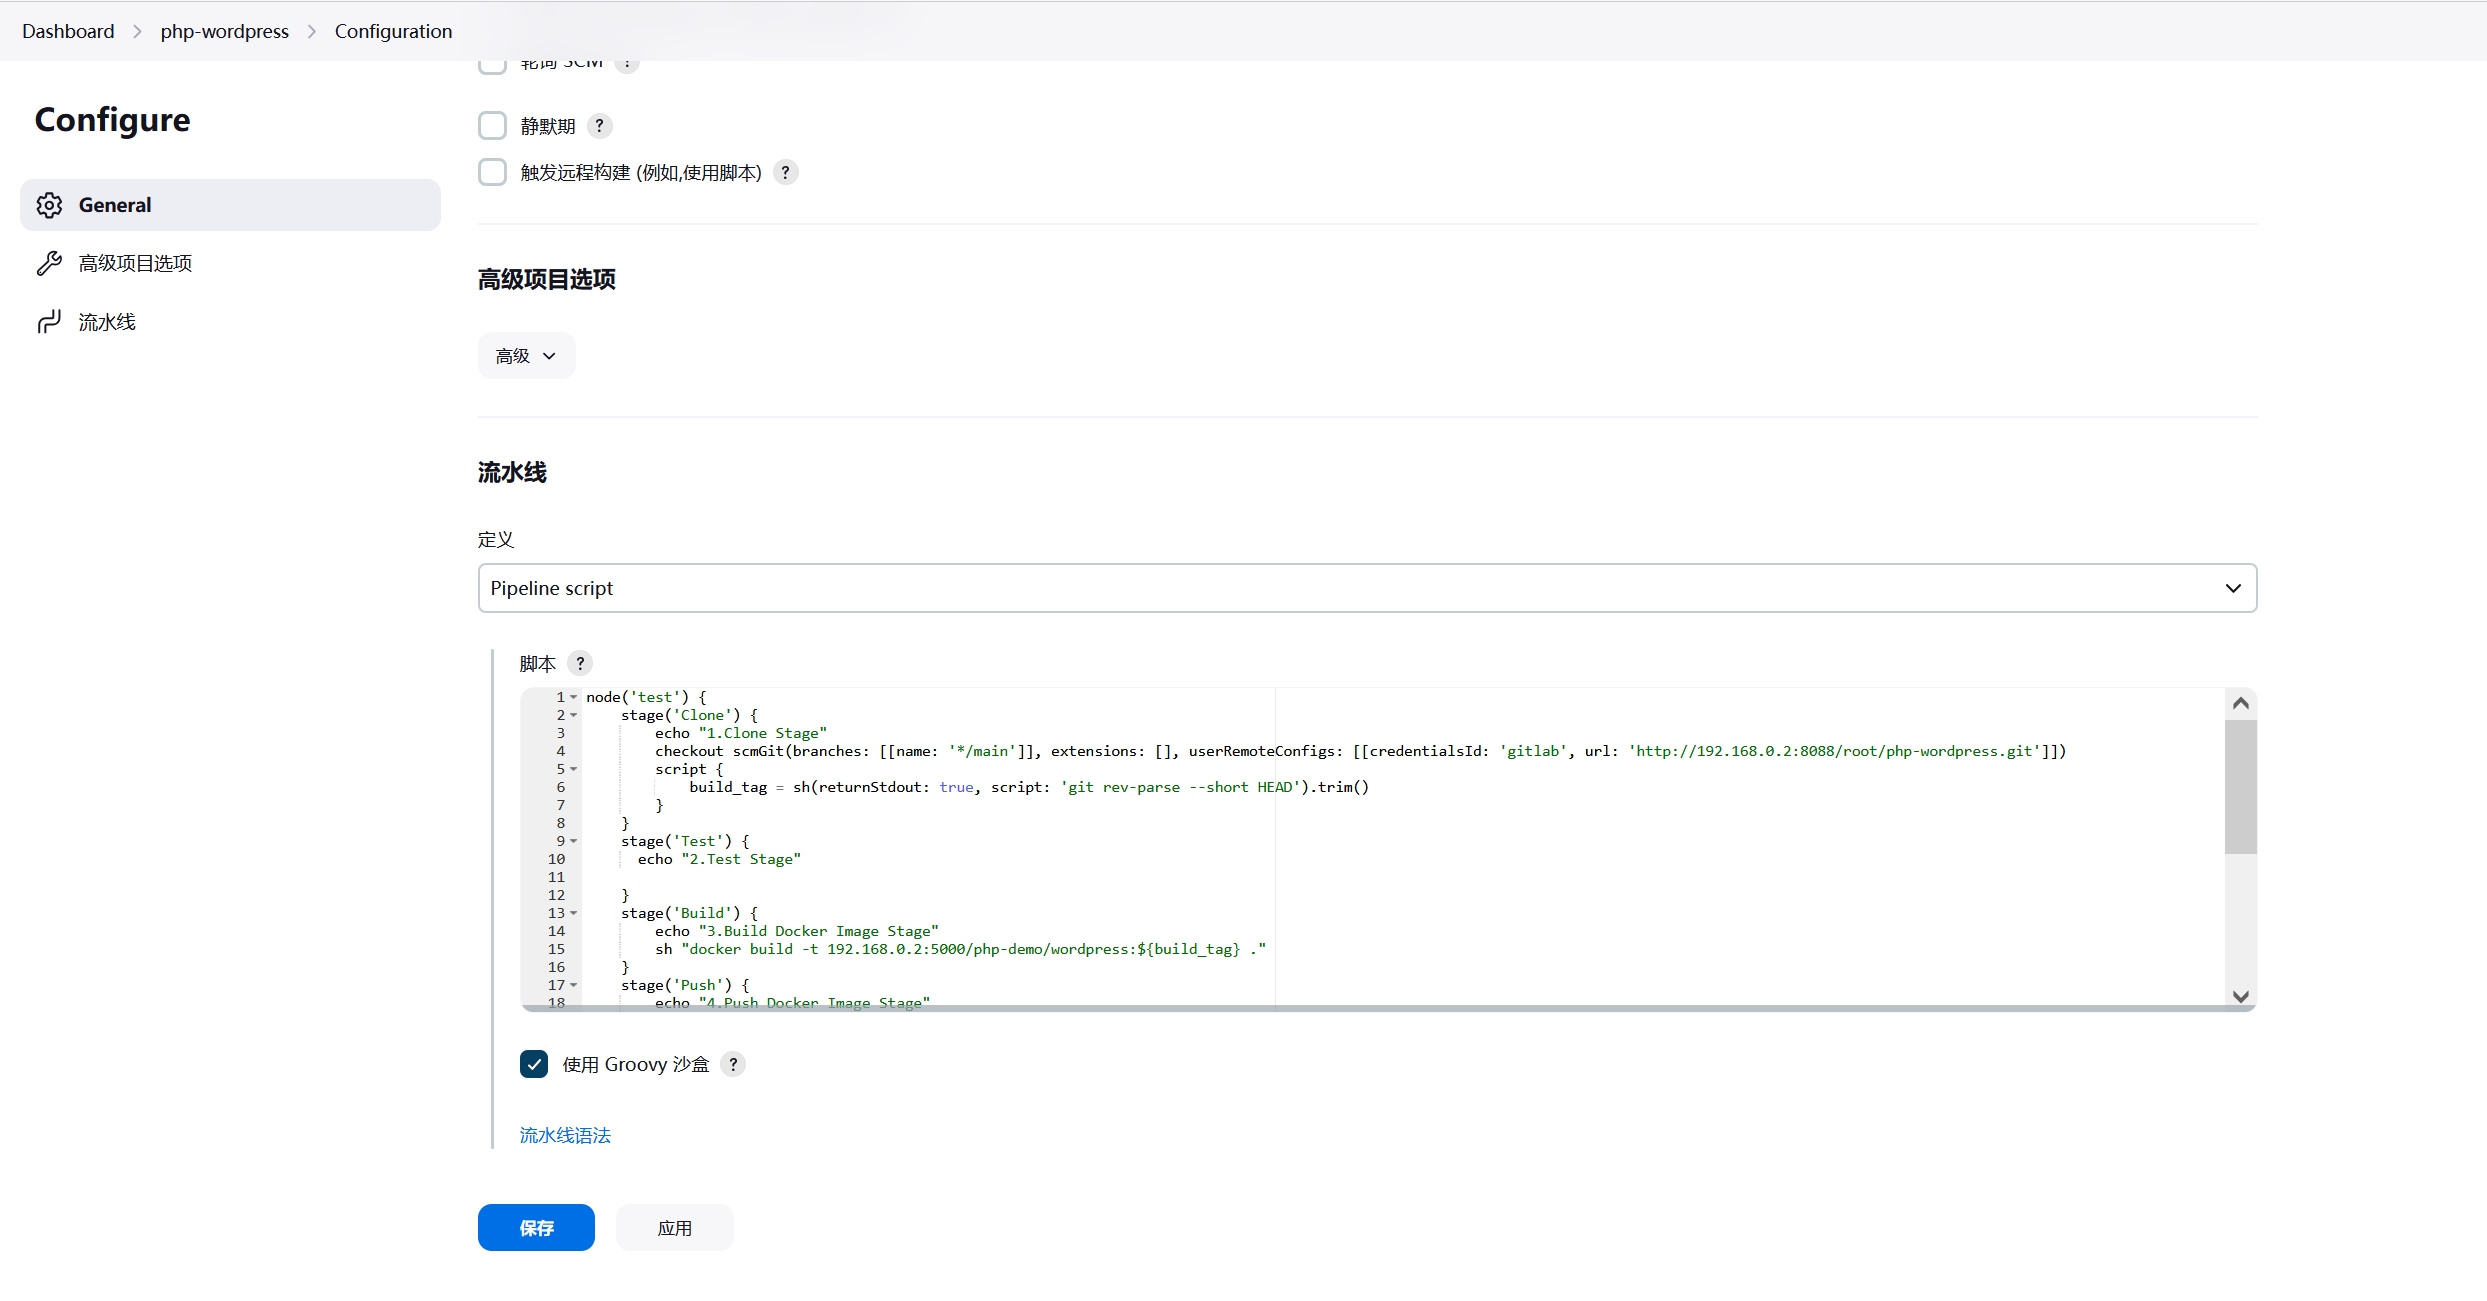Click the script editor vertical scrollbar thumb

2241,787
